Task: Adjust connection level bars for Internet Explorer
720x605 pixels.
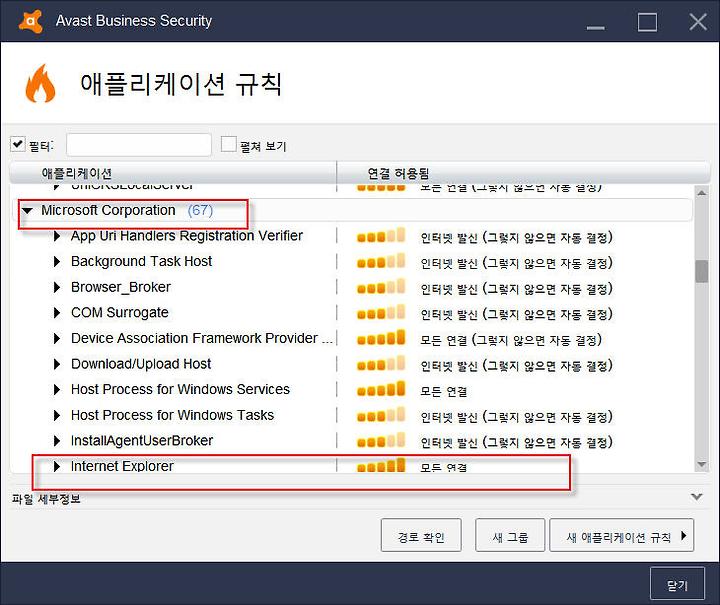Action: [381, 465]
